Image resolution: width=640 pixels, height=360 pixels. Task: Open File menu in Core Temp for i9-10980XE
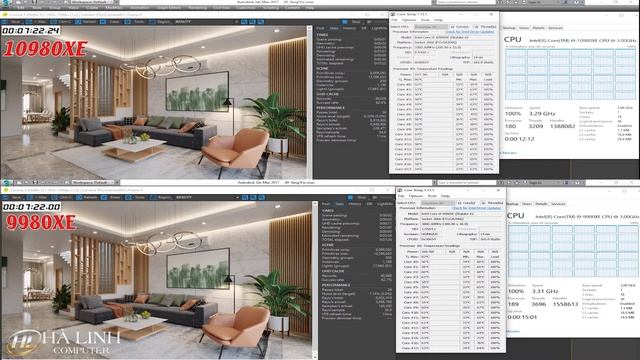394,20
